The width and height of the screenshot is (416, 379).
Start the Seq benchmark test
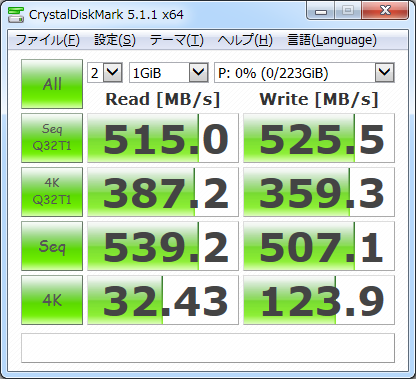coord(52,246)
